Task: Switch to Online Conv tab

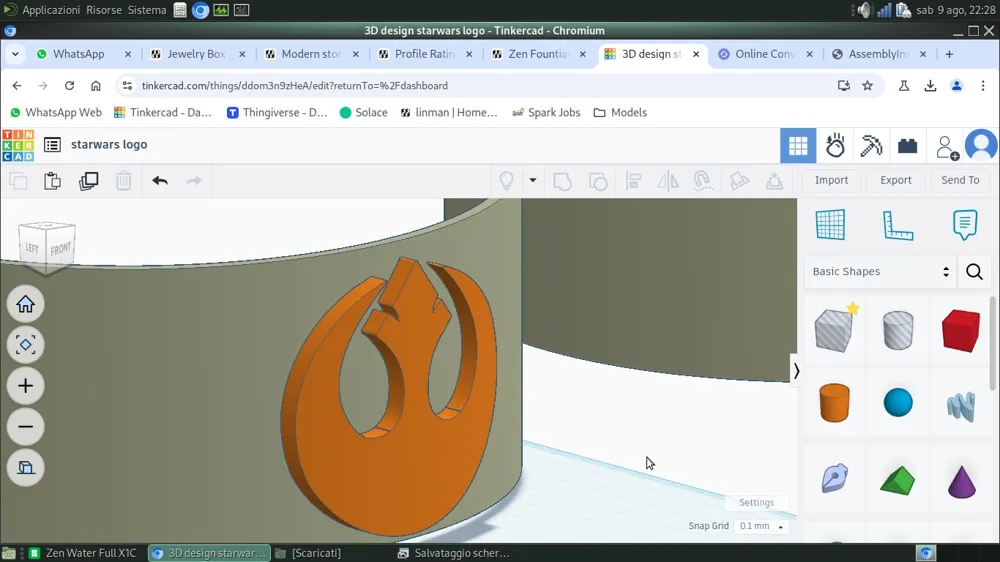Action: pyautogui.click(x=765, y=54)
